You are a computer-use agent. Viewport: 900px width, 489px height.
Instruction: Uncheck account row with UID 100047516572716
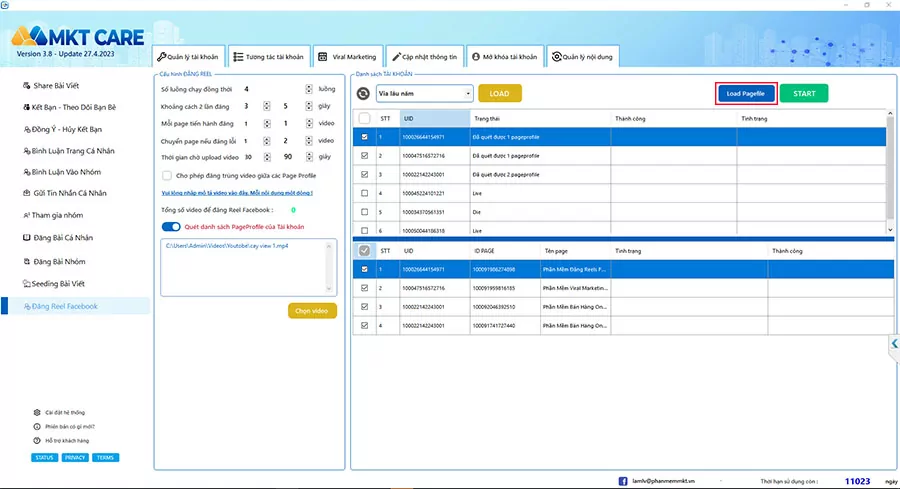coord(364,156)
